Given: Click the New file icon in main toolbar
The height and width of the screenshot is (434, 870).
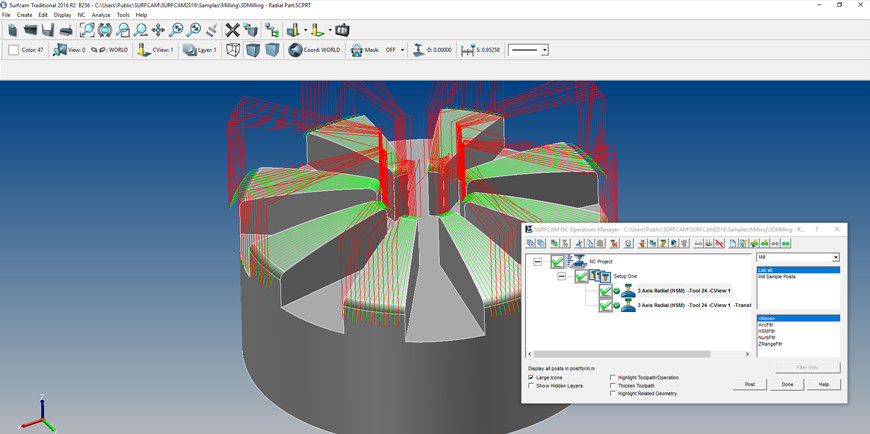Looking at the screenshot, I should [x=12, y=30].
